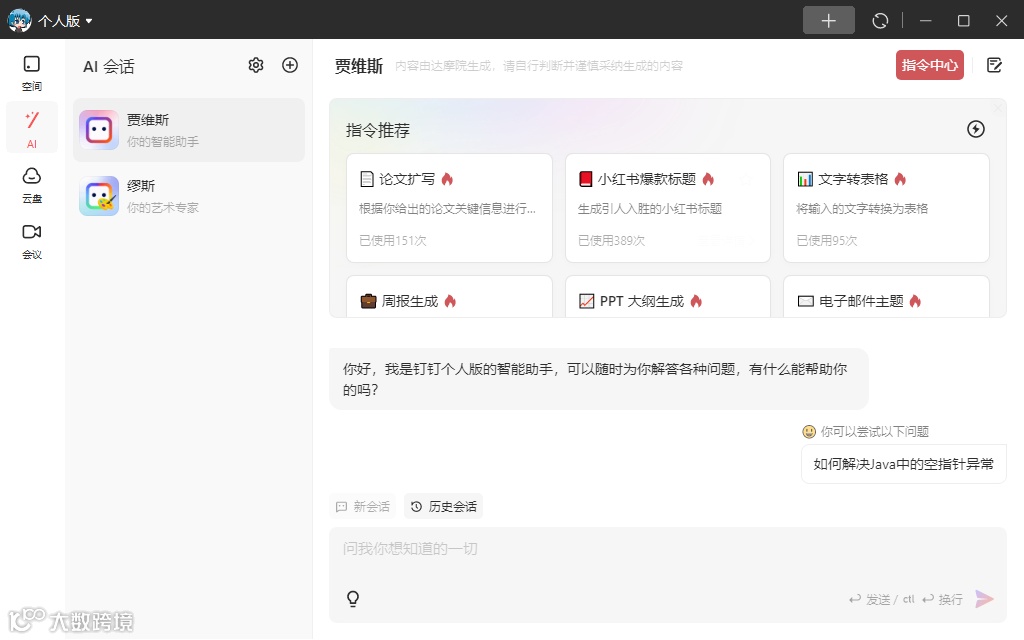This screenshot has width=1024, height=640.
Task: Start a 新会话 new conversation
Action: (x=362, y=506)
